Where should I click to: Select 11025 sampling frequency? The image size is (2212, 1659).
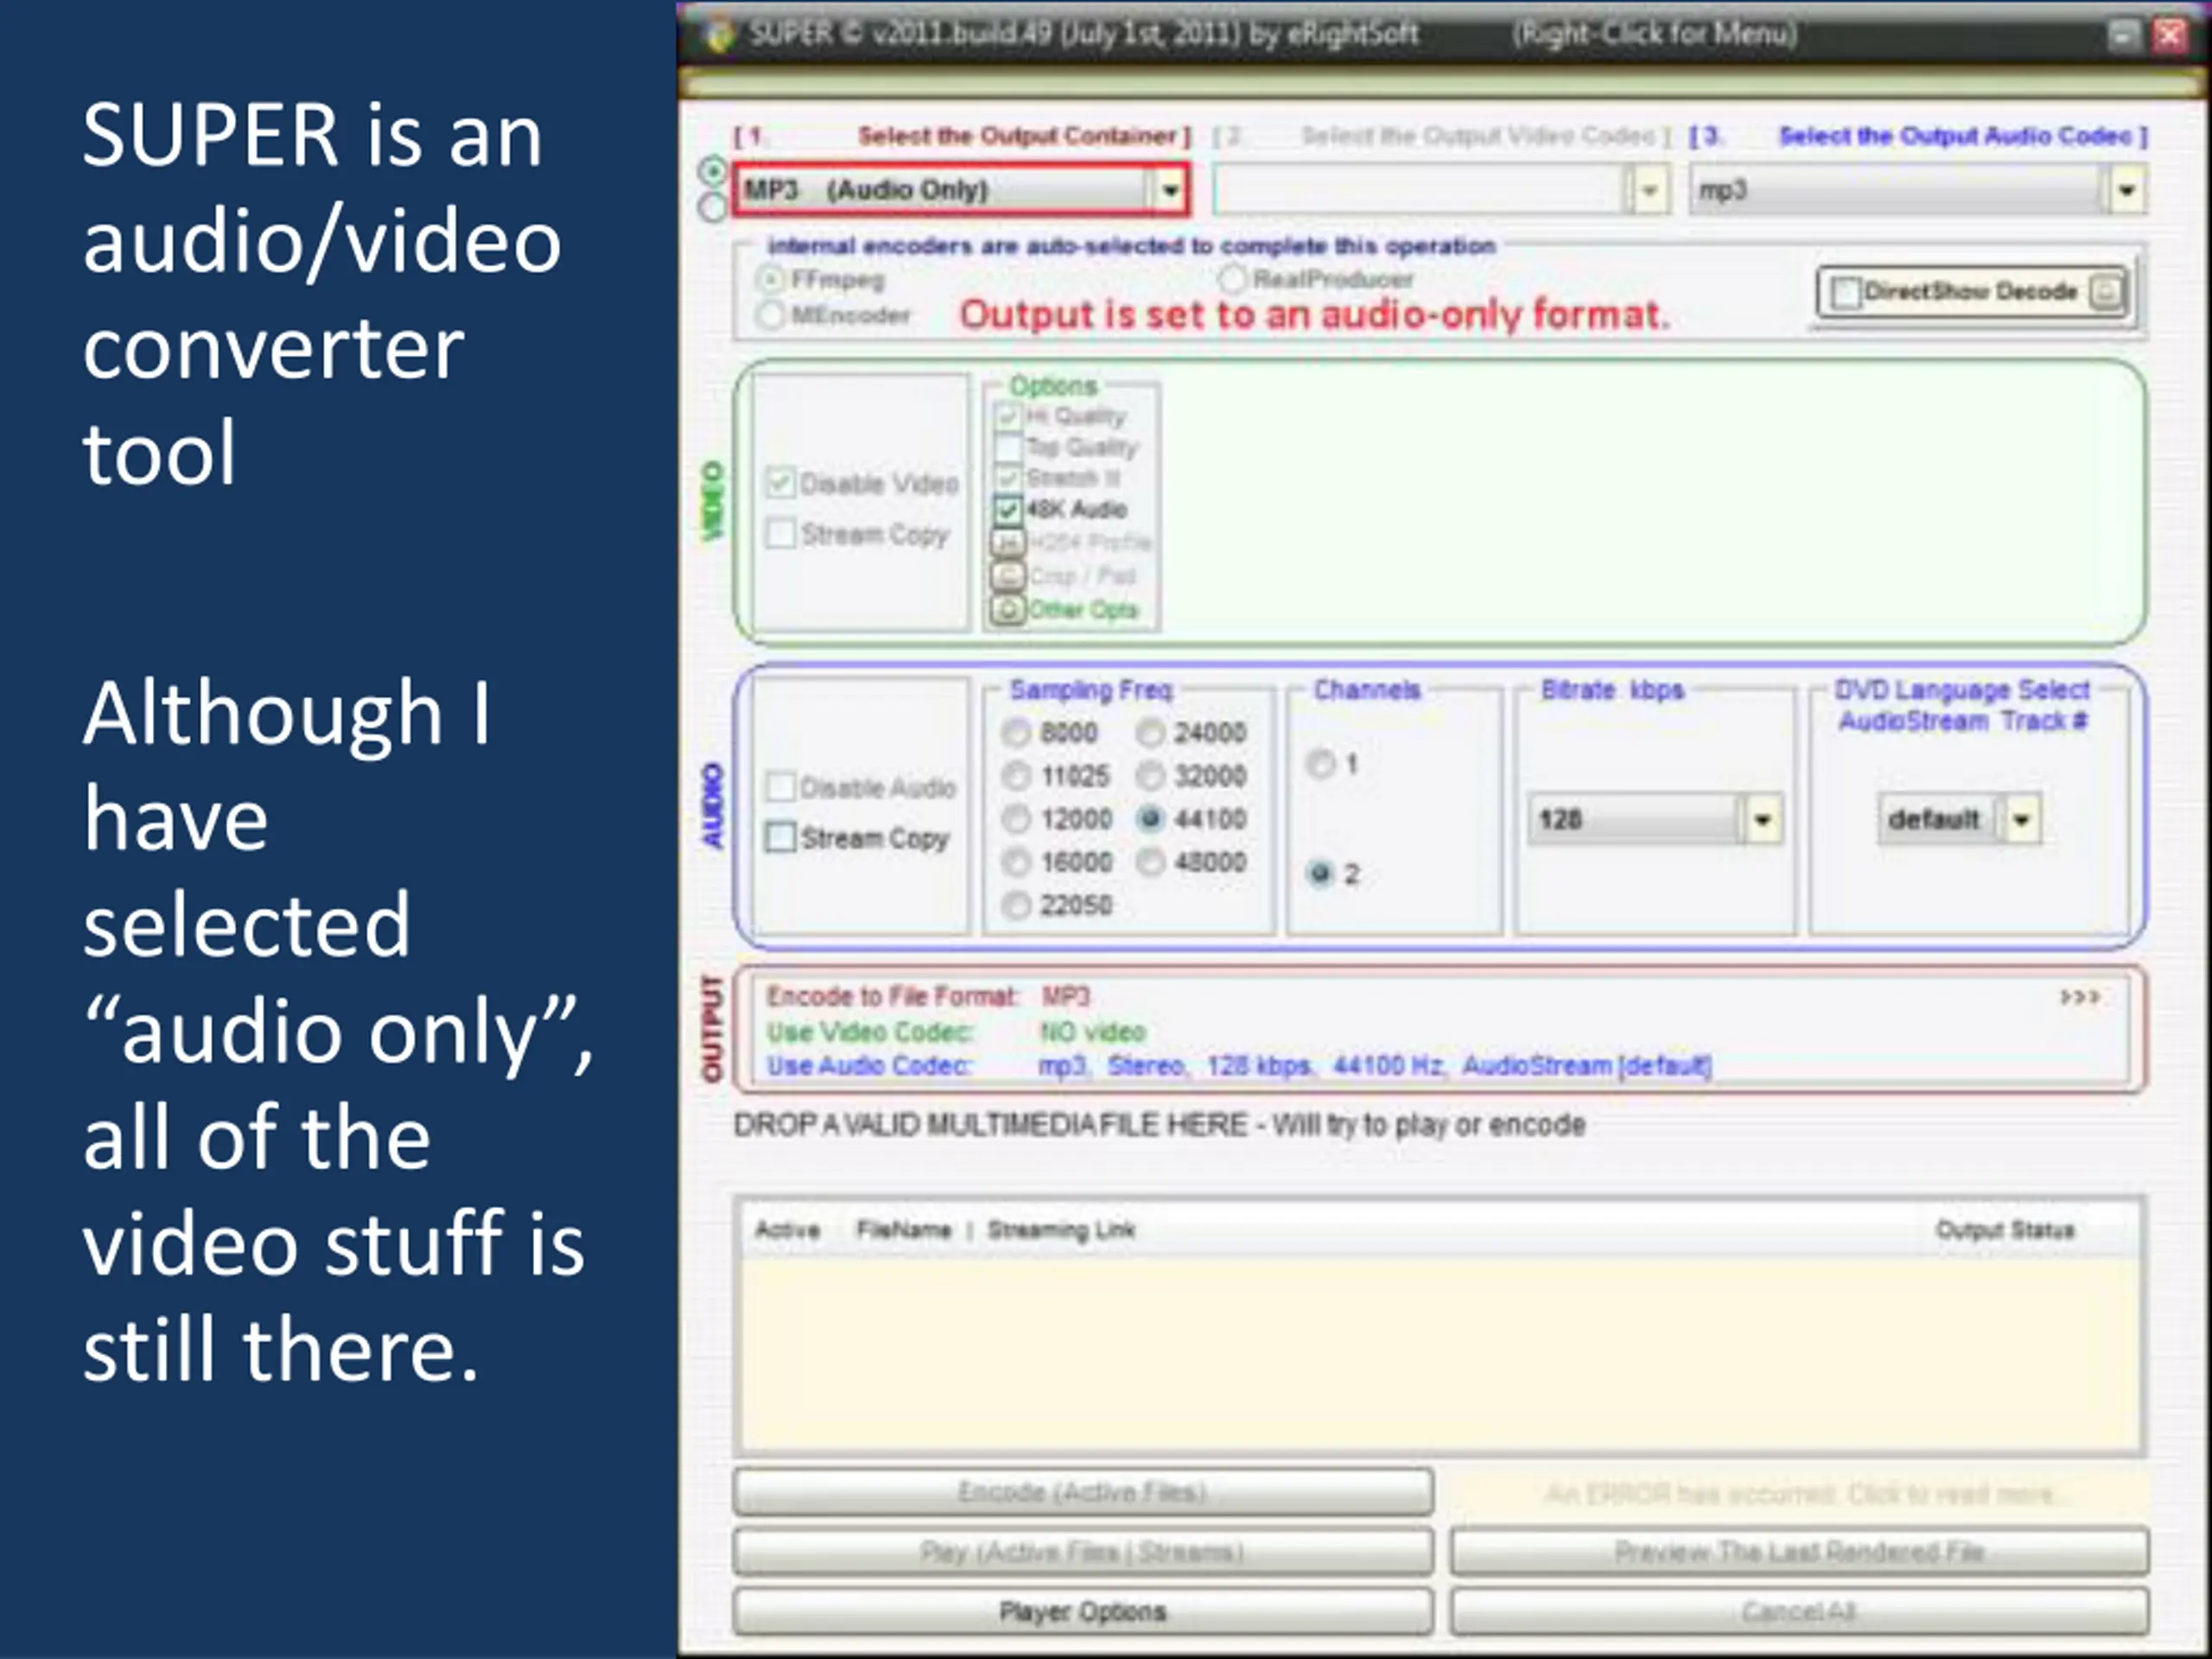1016,776
